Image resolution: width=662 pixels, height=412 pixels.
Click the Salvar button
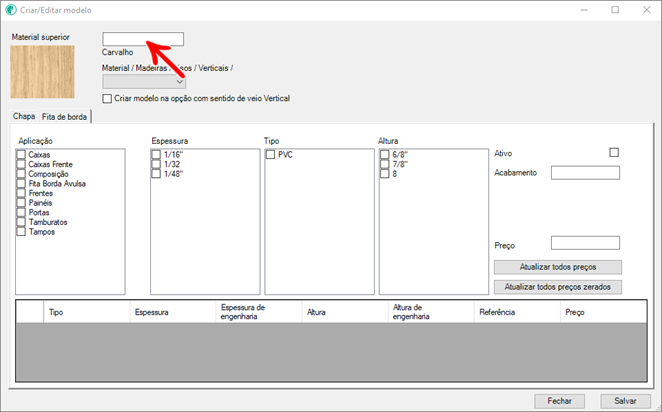click(x=625, y=401)
